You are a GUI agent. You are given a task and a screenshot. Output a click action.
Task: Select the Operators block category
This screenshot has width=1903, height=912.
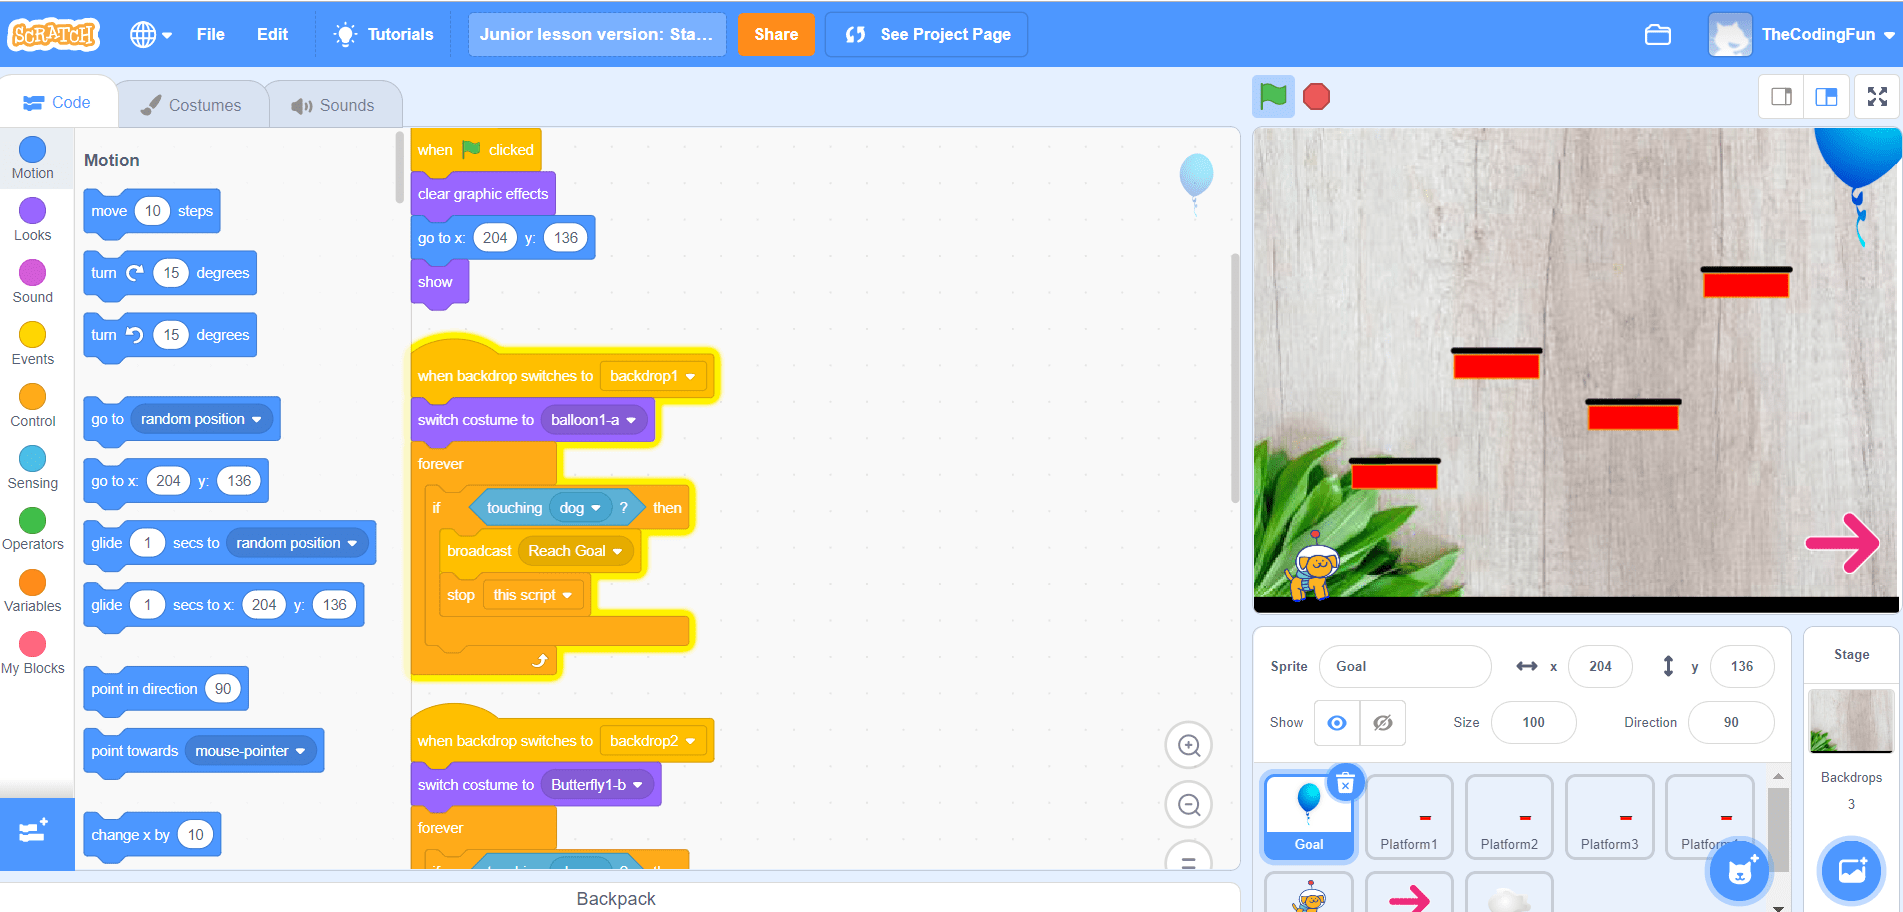point(33,531)
